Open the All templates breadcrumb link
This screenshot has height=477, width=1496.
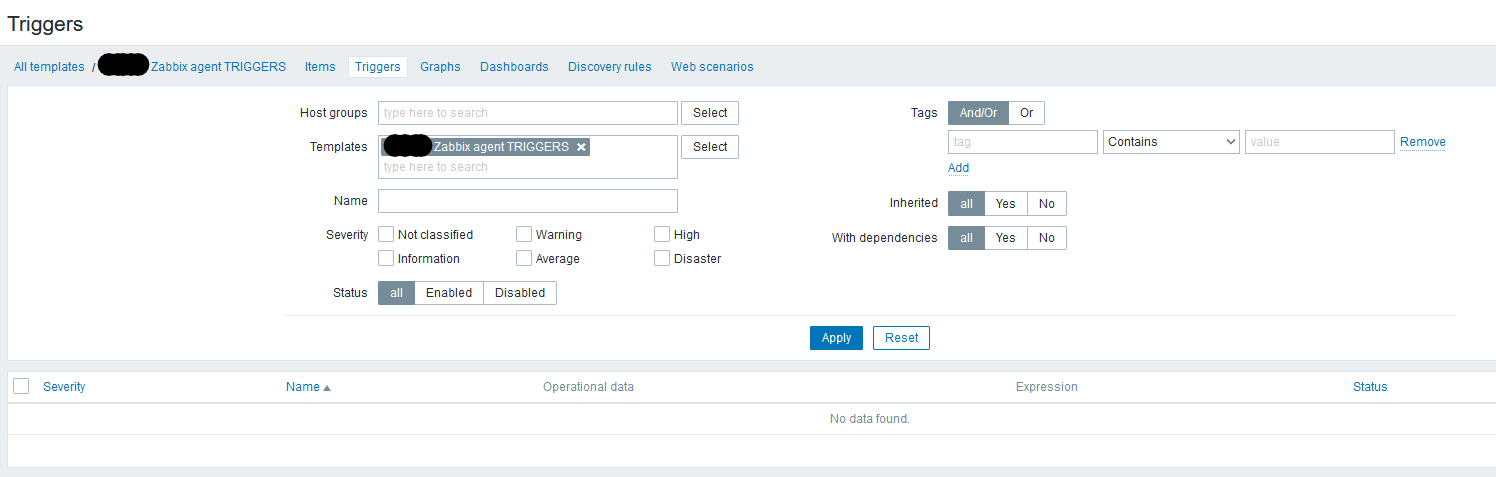(49, 67)
